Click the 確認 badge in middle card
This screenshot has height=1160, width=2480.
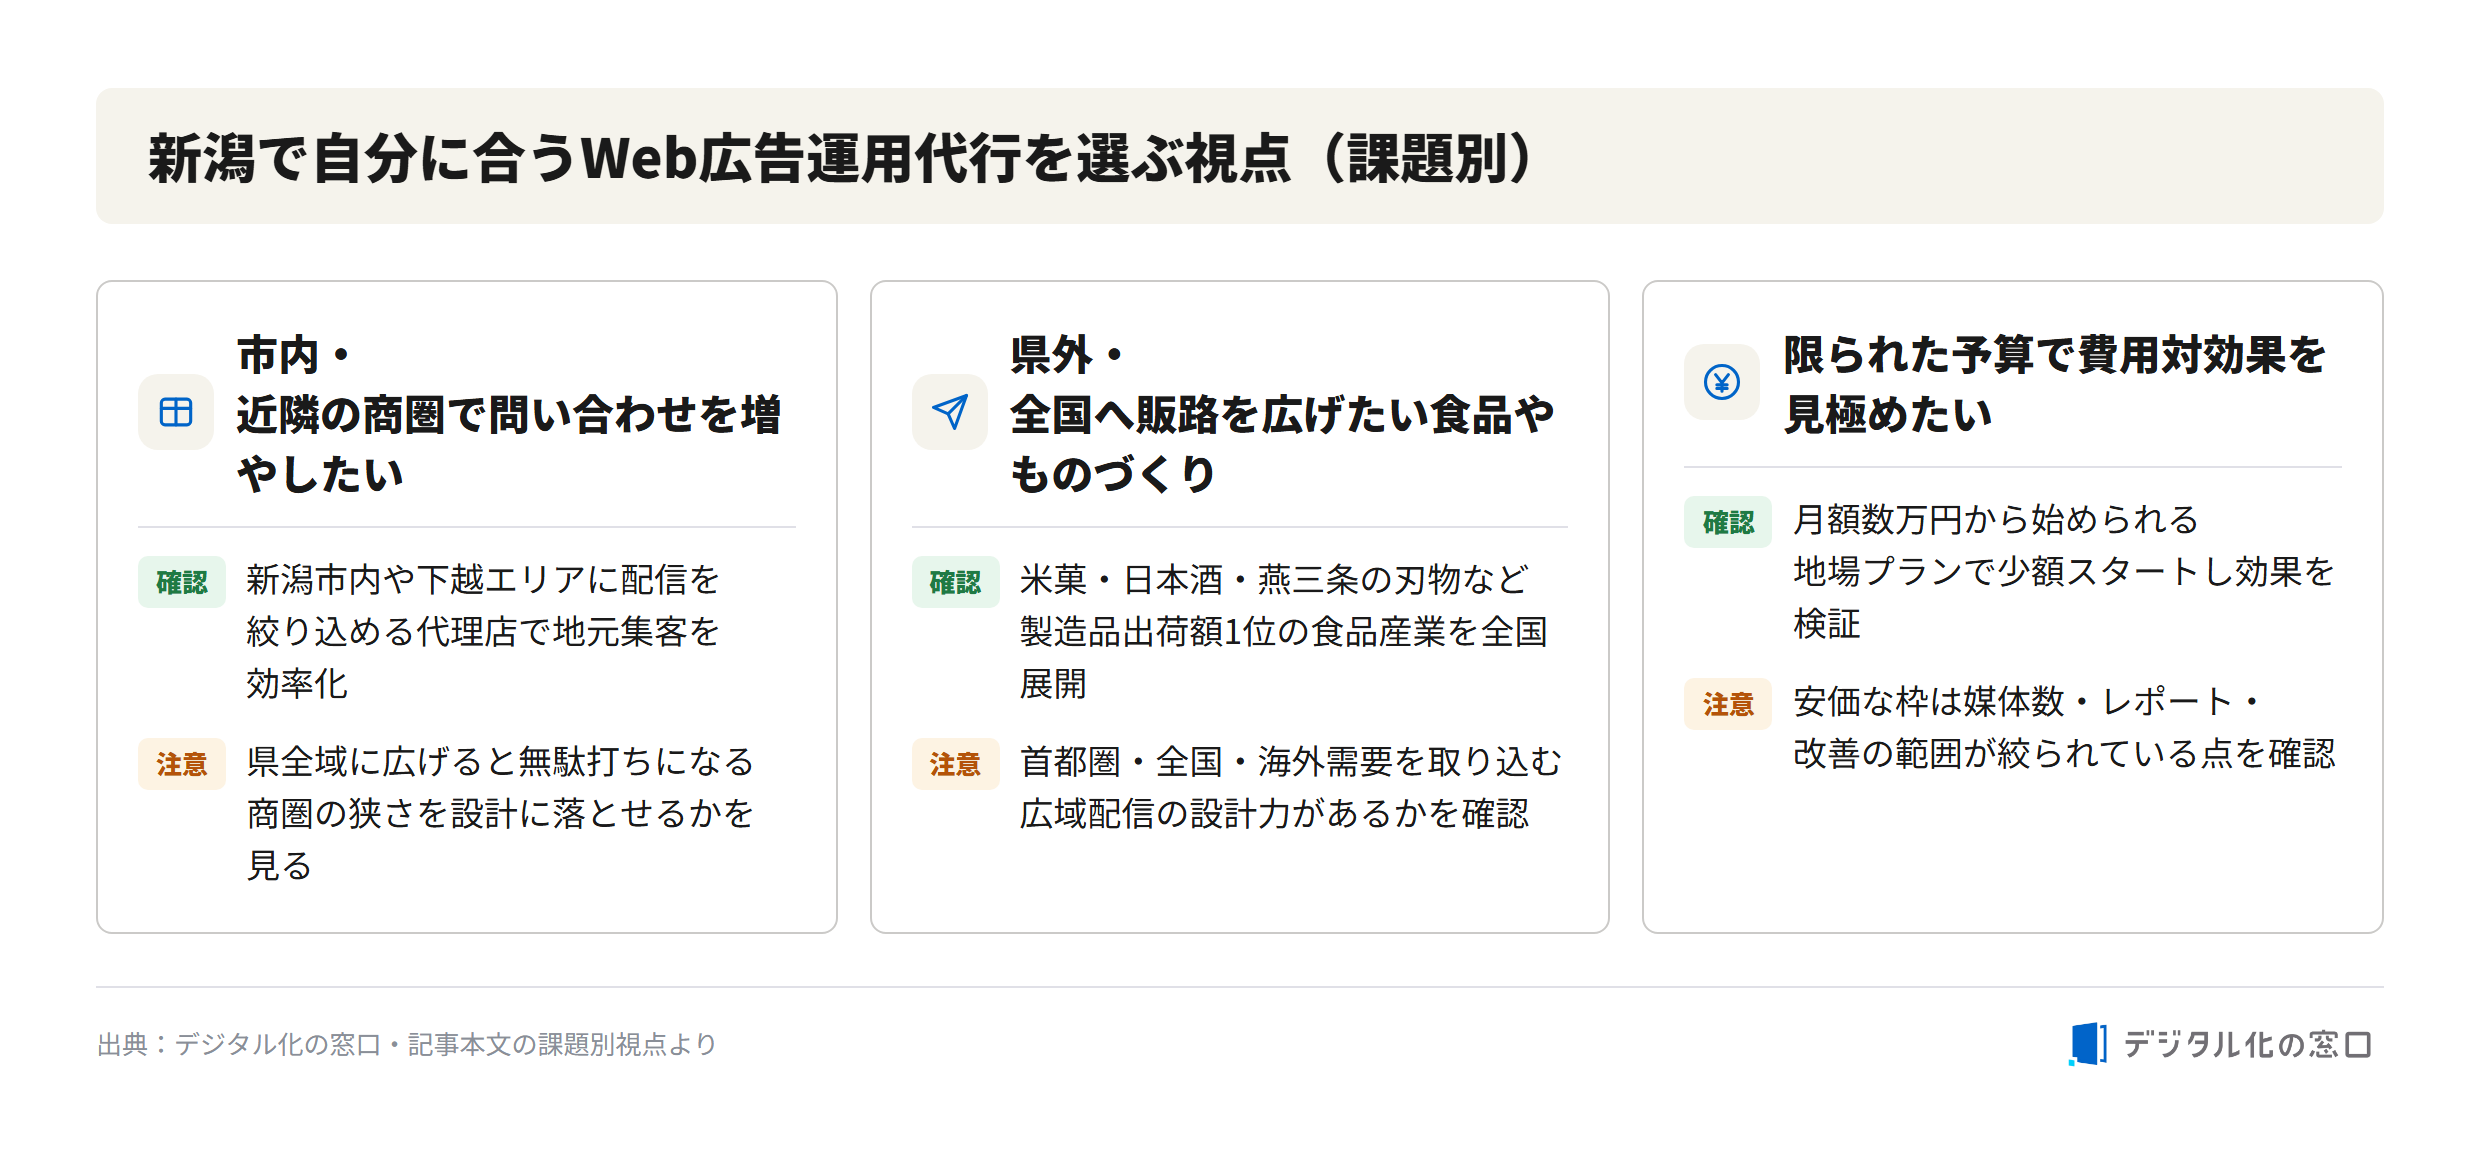(956, 582)
